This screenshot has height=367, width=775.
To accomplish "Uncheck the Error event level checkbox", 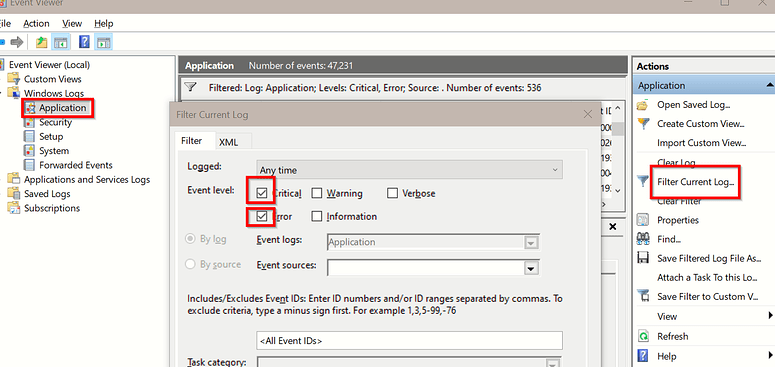I will (262, 216).
